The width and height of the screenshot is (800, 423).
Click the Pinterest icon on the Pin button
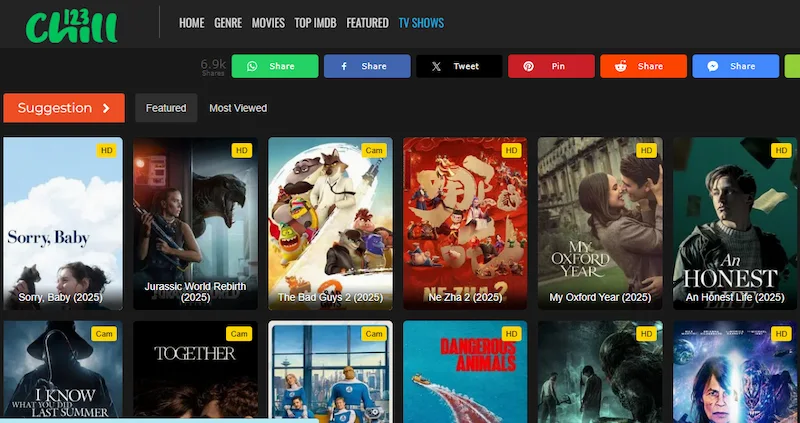pyautogui.click(x=529, y=66)
